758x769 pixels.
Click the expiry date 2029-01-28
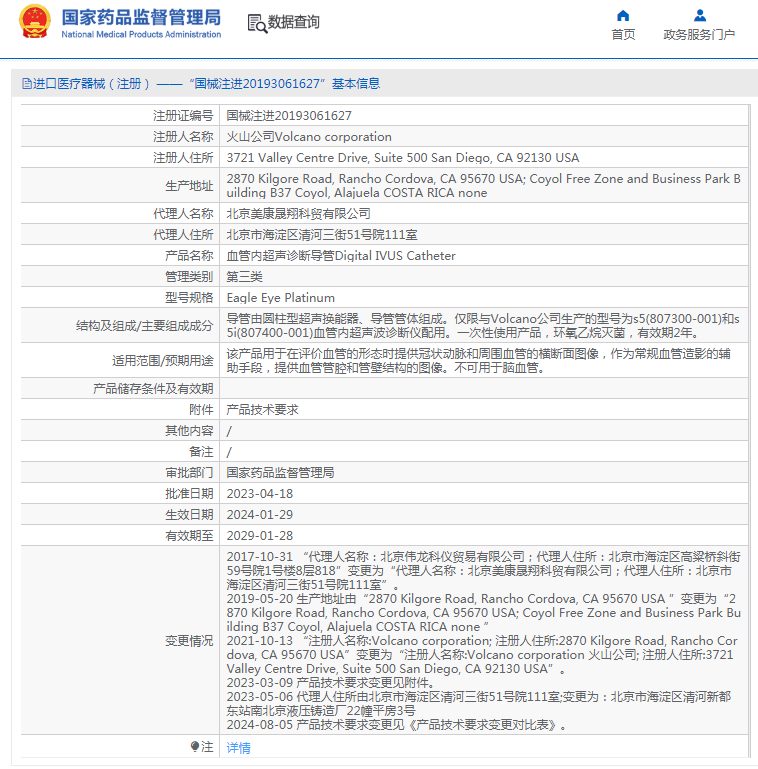click(259, 536)
